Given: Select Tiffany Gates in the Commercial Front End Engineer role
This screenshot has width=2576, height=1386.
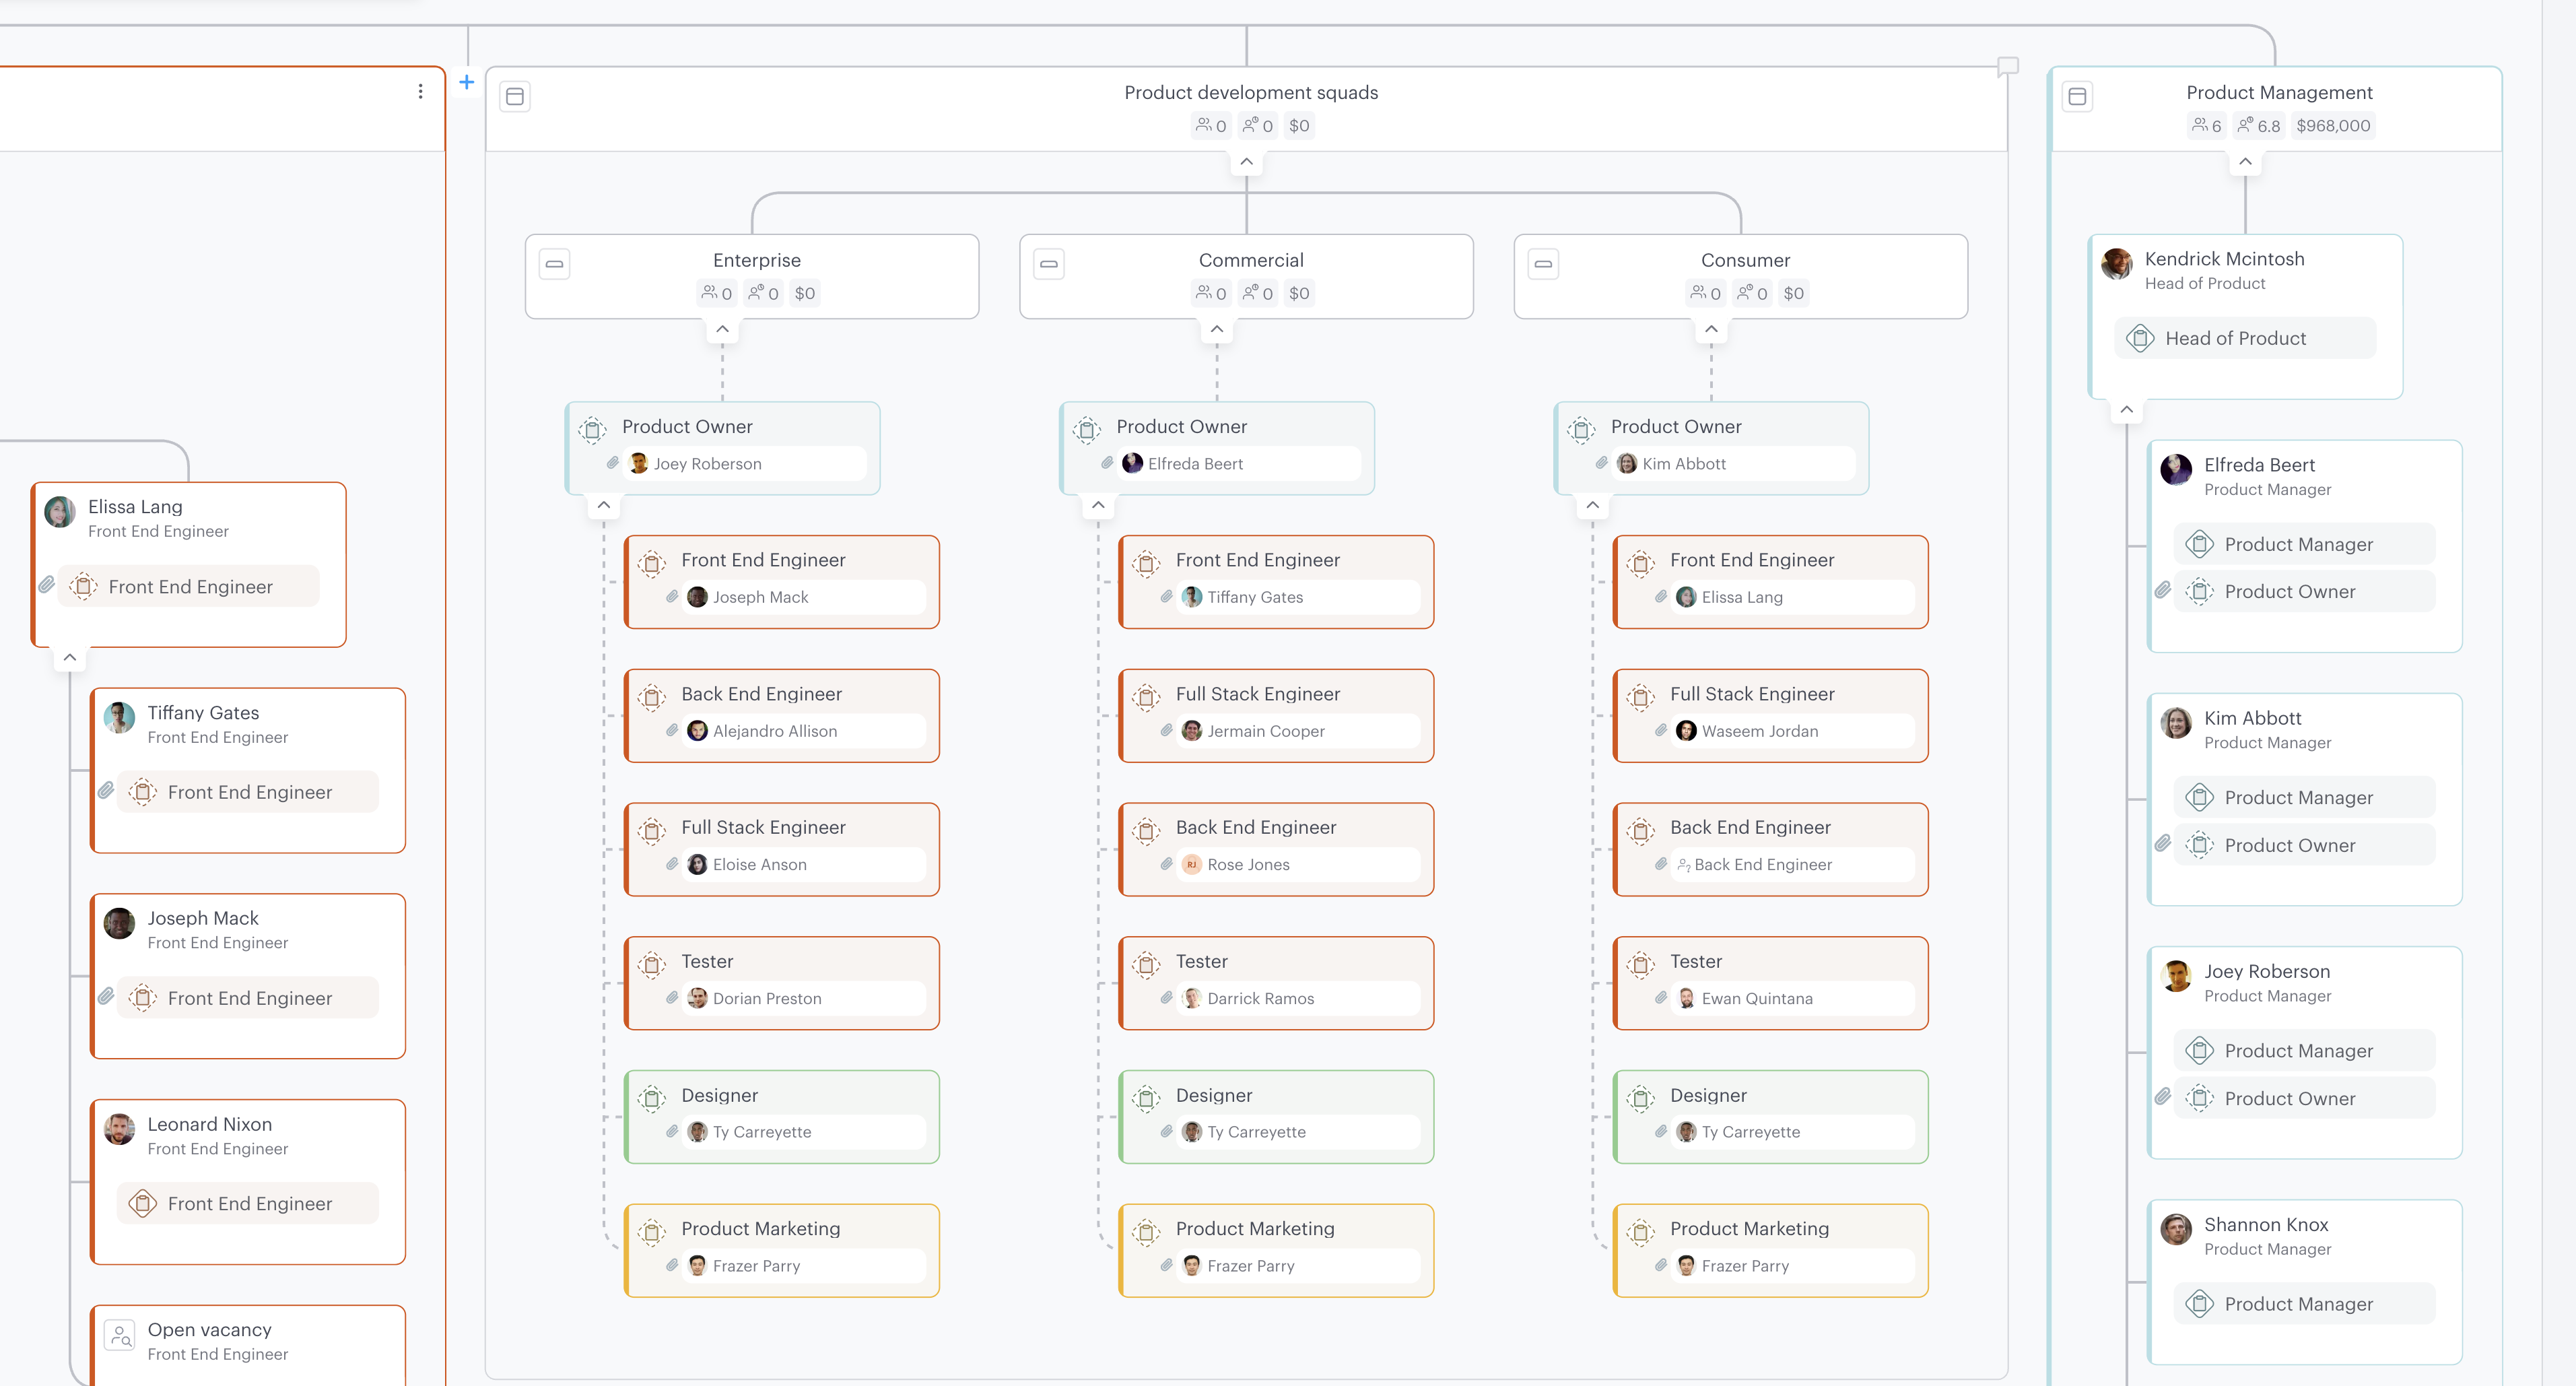Looking at the screenshot, I should (x=1254, y=597).
